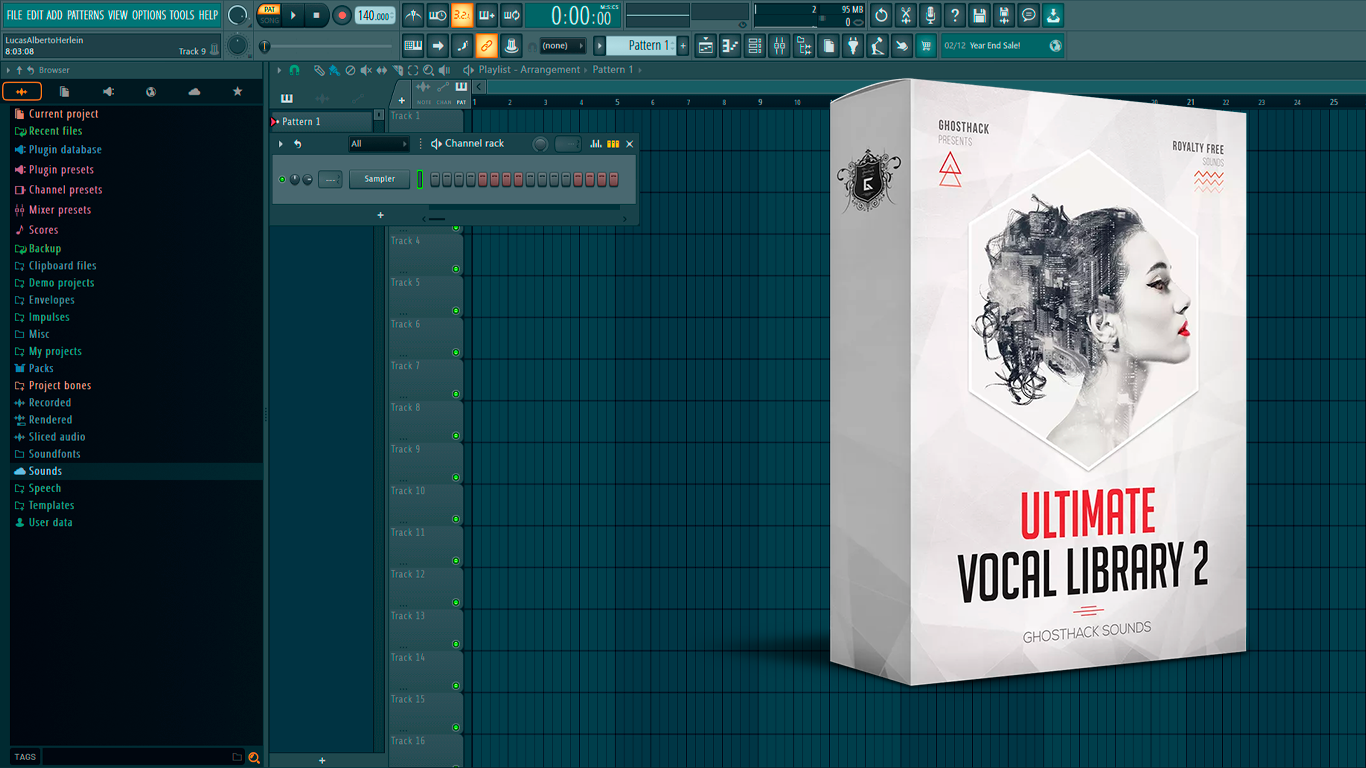Screen dimensions: 1366x768
Task: Click the render/export floppy-with-wave icon
Action: coord(1004,15)
